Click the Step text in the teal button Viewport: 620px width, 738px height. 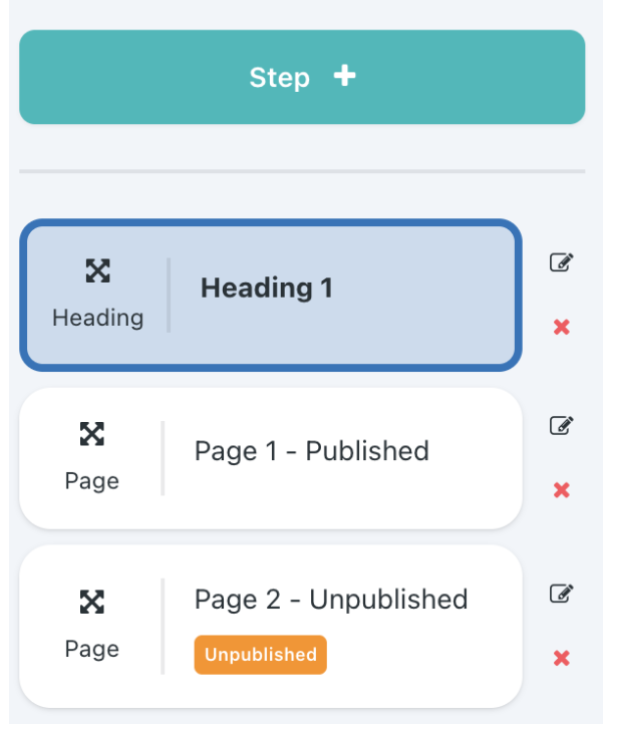[280, 78]
